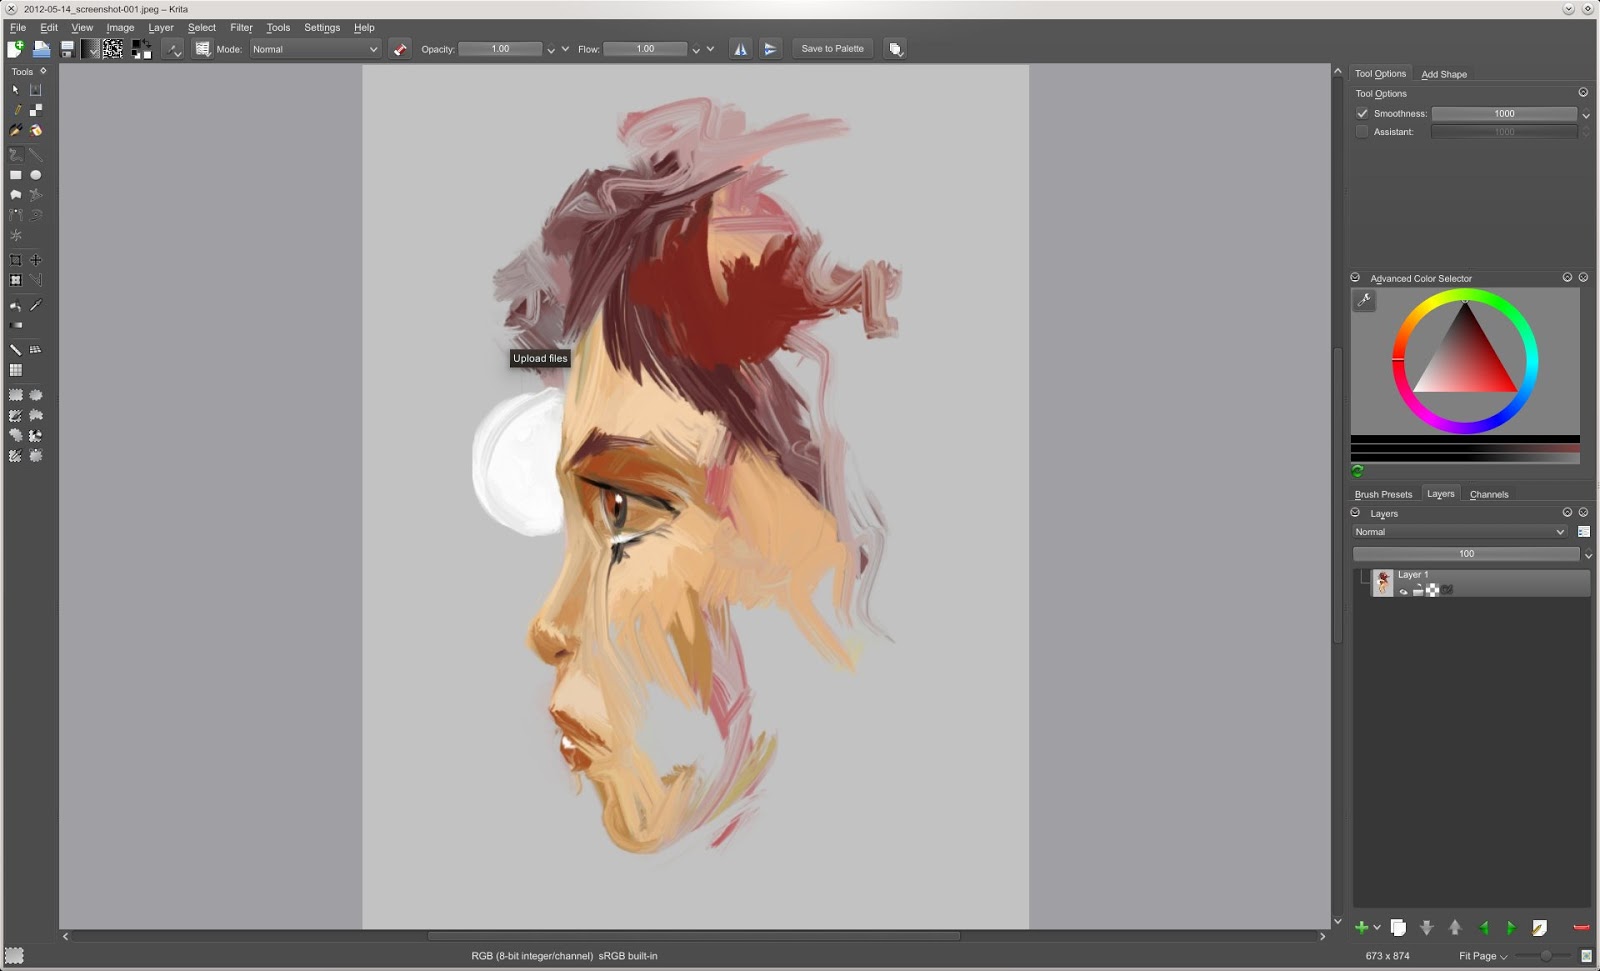Toggle horizontal mirror mode in the toolbar
Image resolution: width=1600 pixels, height=971 pixels.
pyautogui.click(x=741, y=48)
